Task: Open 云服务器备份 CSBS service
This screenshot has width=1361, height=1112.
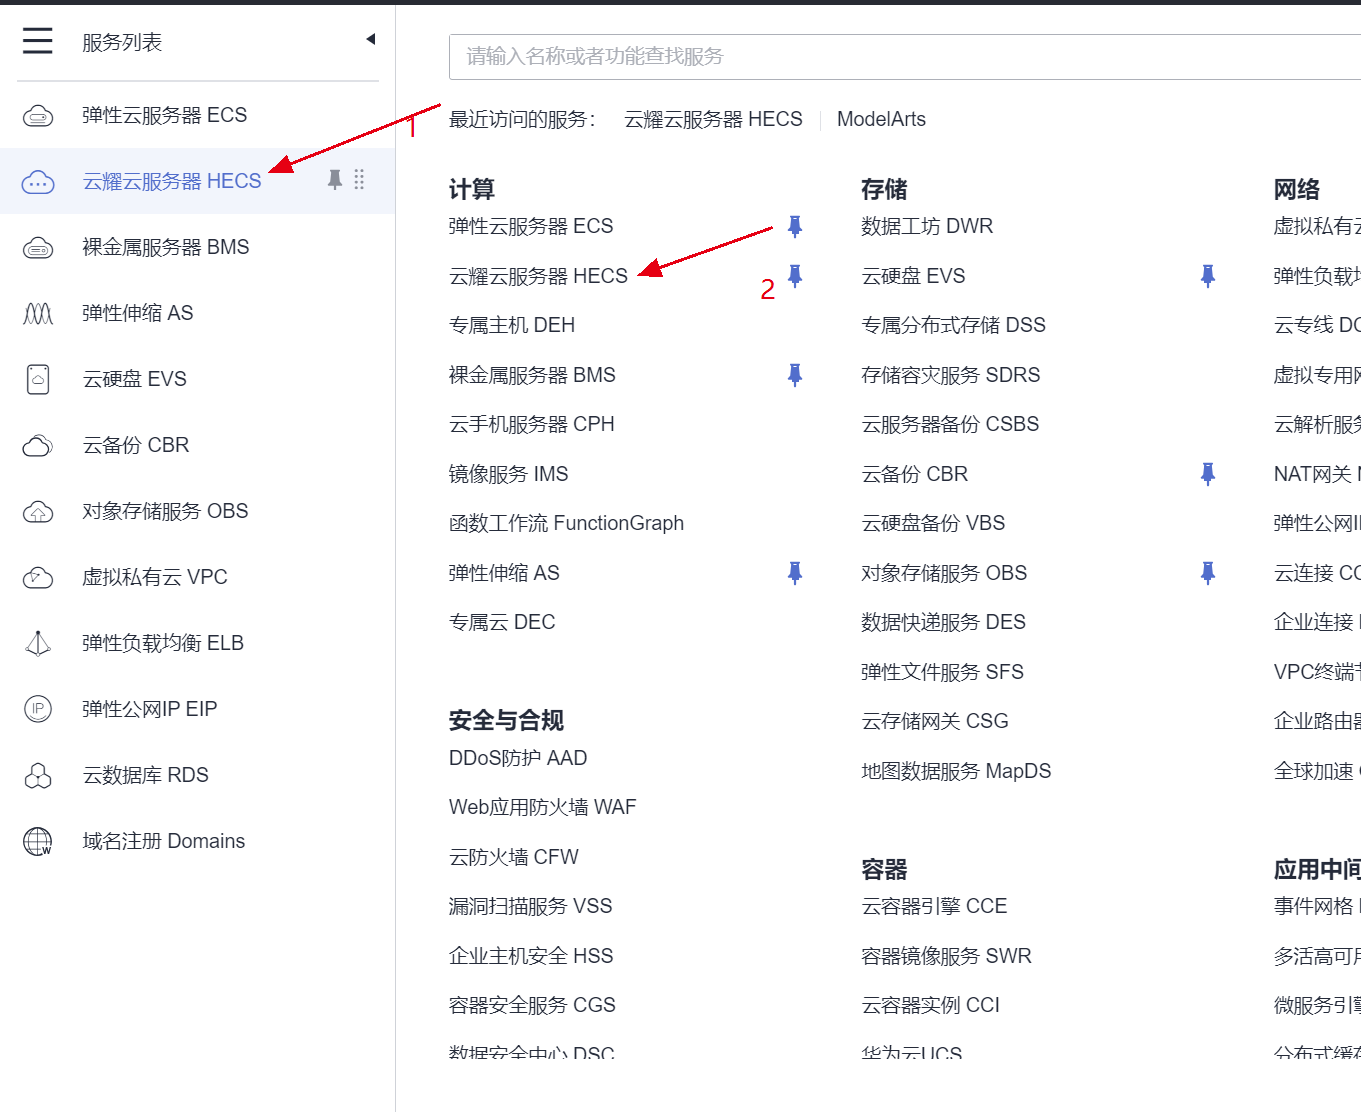Action: point(950,424)
